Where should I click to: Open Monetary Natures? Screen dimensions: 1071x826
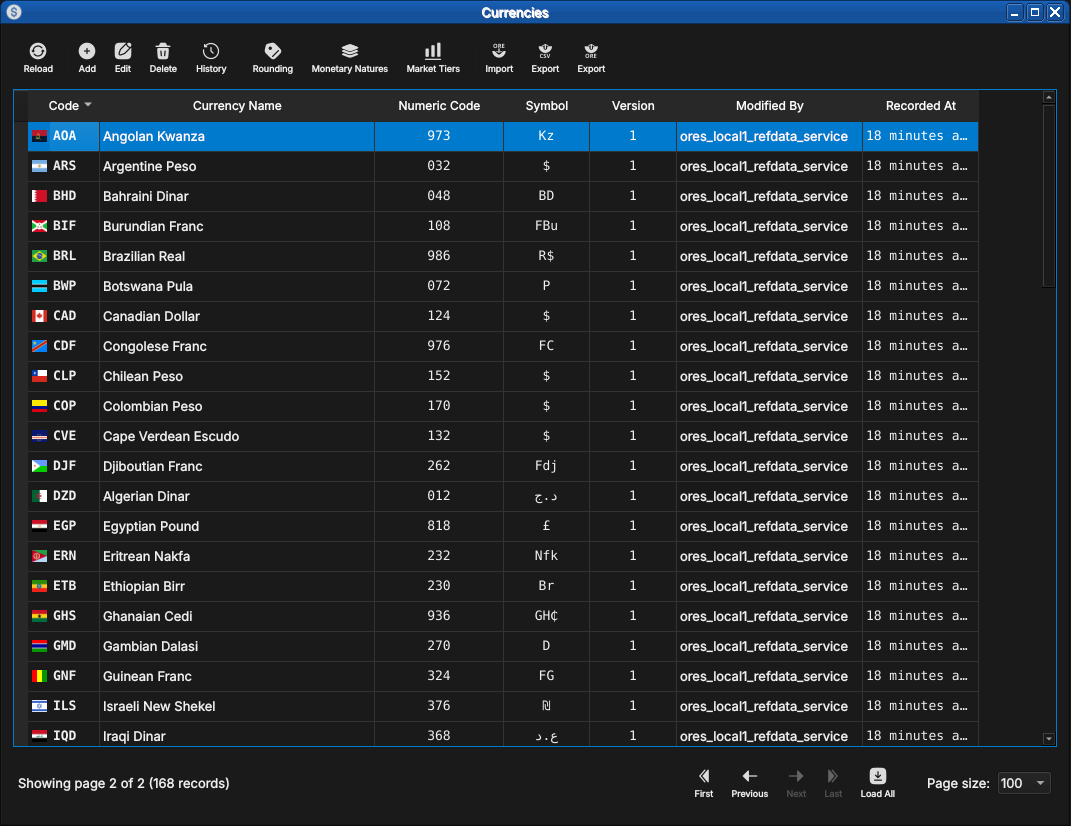tap(350, 58)
